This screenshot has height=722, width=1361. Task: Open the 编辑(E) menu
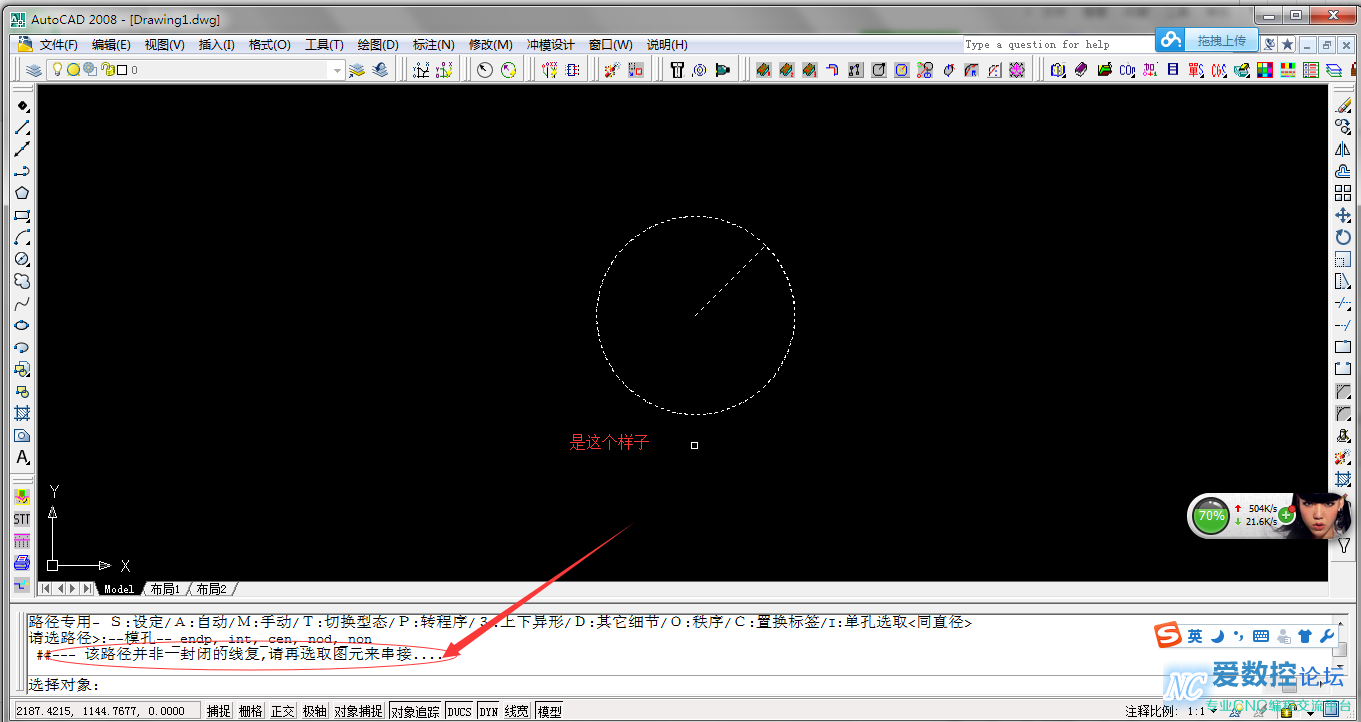111,44
